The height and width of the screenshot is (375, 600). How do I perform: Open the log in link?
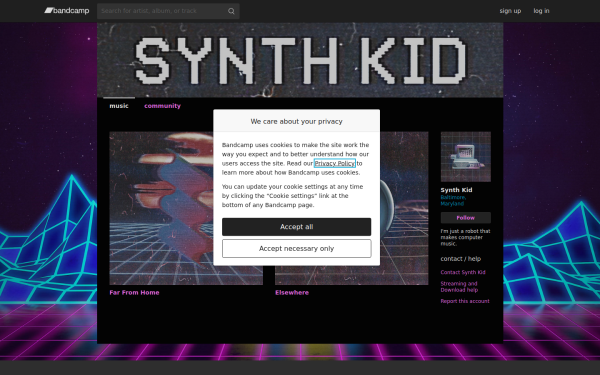(x=541, y=11)
